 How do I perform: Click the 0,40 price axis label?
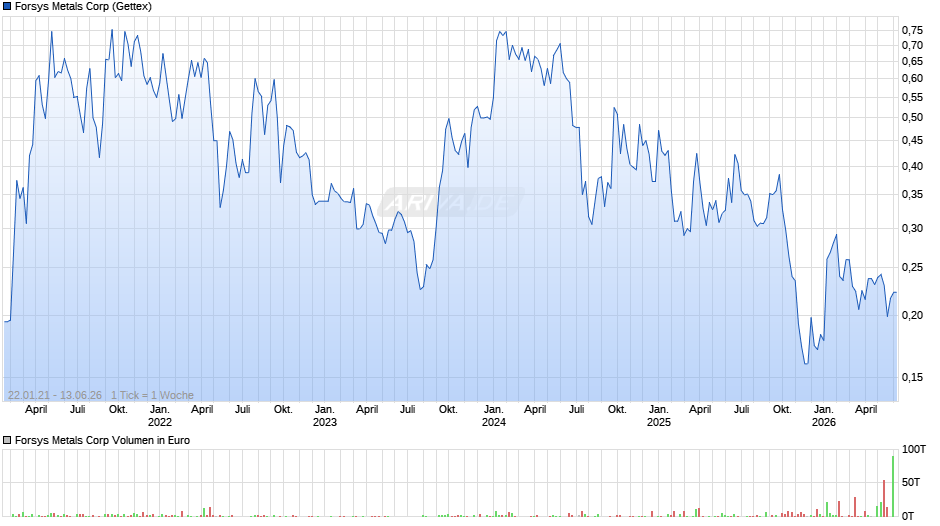point(912,166)
